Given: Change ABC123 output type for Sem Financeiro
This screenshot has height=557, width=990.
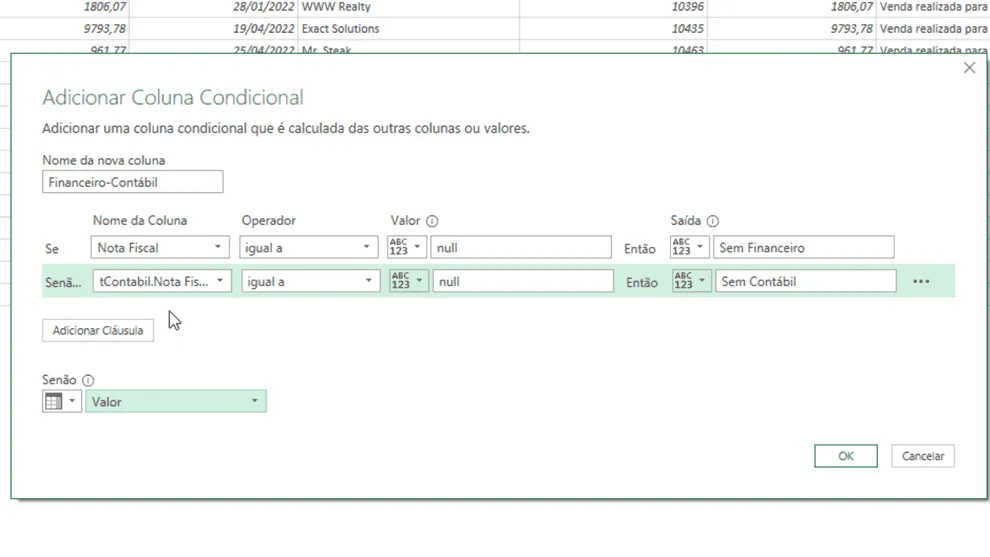Looking at the screenshot, I should (x=689, y=247).
